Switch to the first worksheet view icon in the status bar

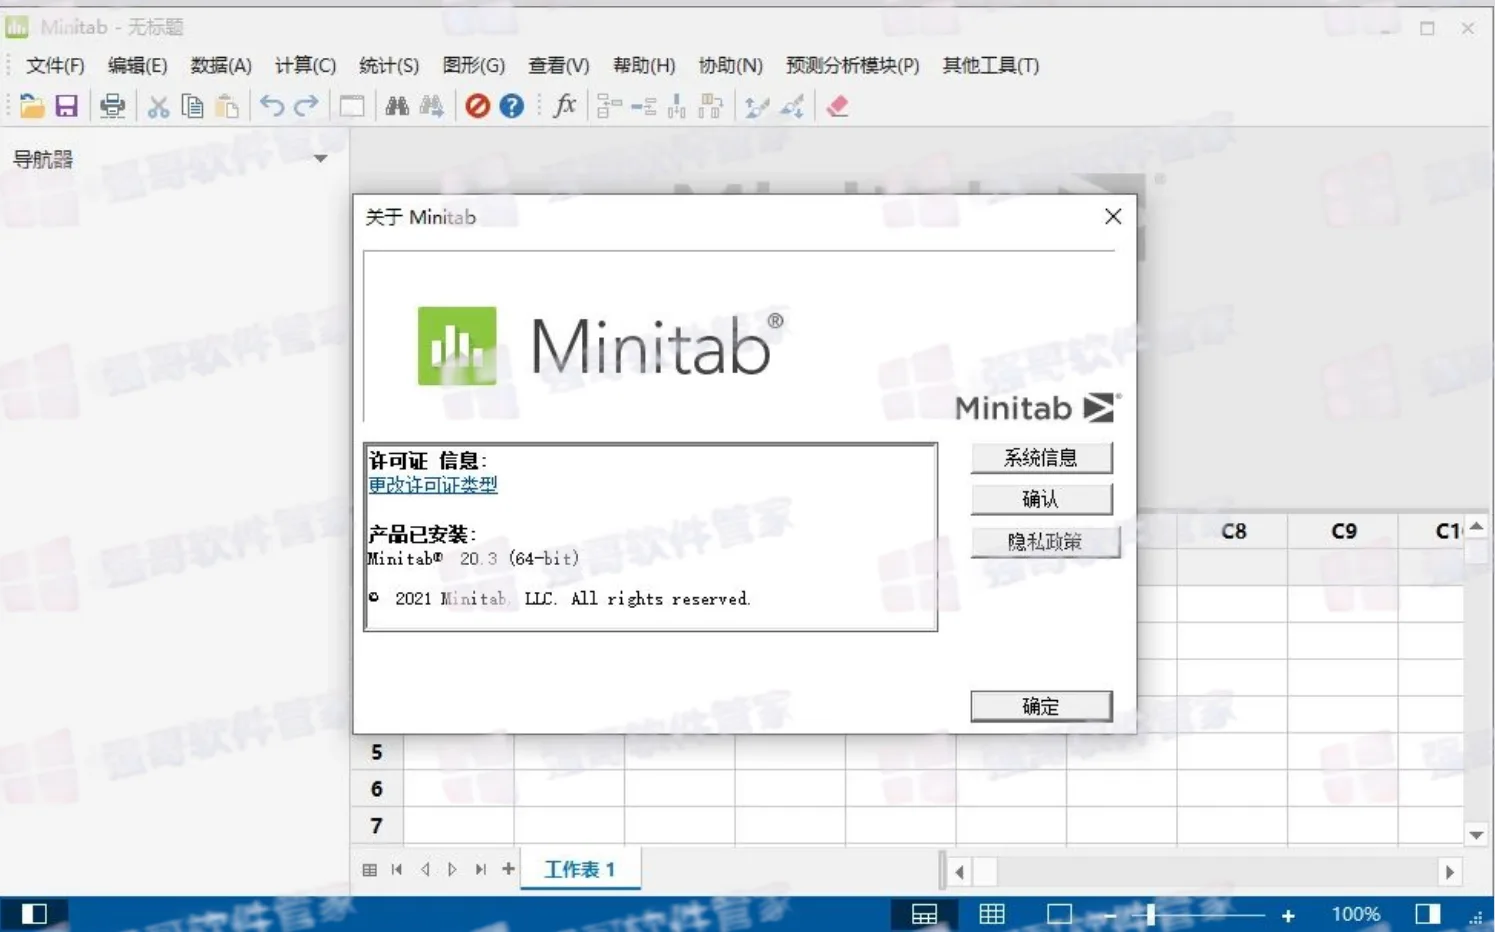pyautogui.click(x=924, y=914)
